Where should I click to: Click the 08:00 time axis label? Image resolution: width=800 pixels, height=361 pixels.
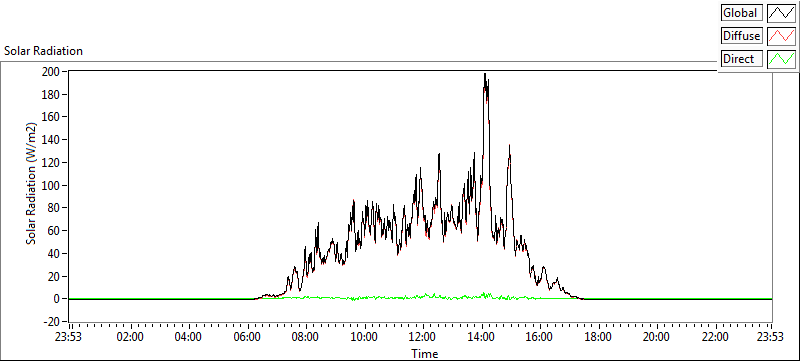(x=306, y=337)
